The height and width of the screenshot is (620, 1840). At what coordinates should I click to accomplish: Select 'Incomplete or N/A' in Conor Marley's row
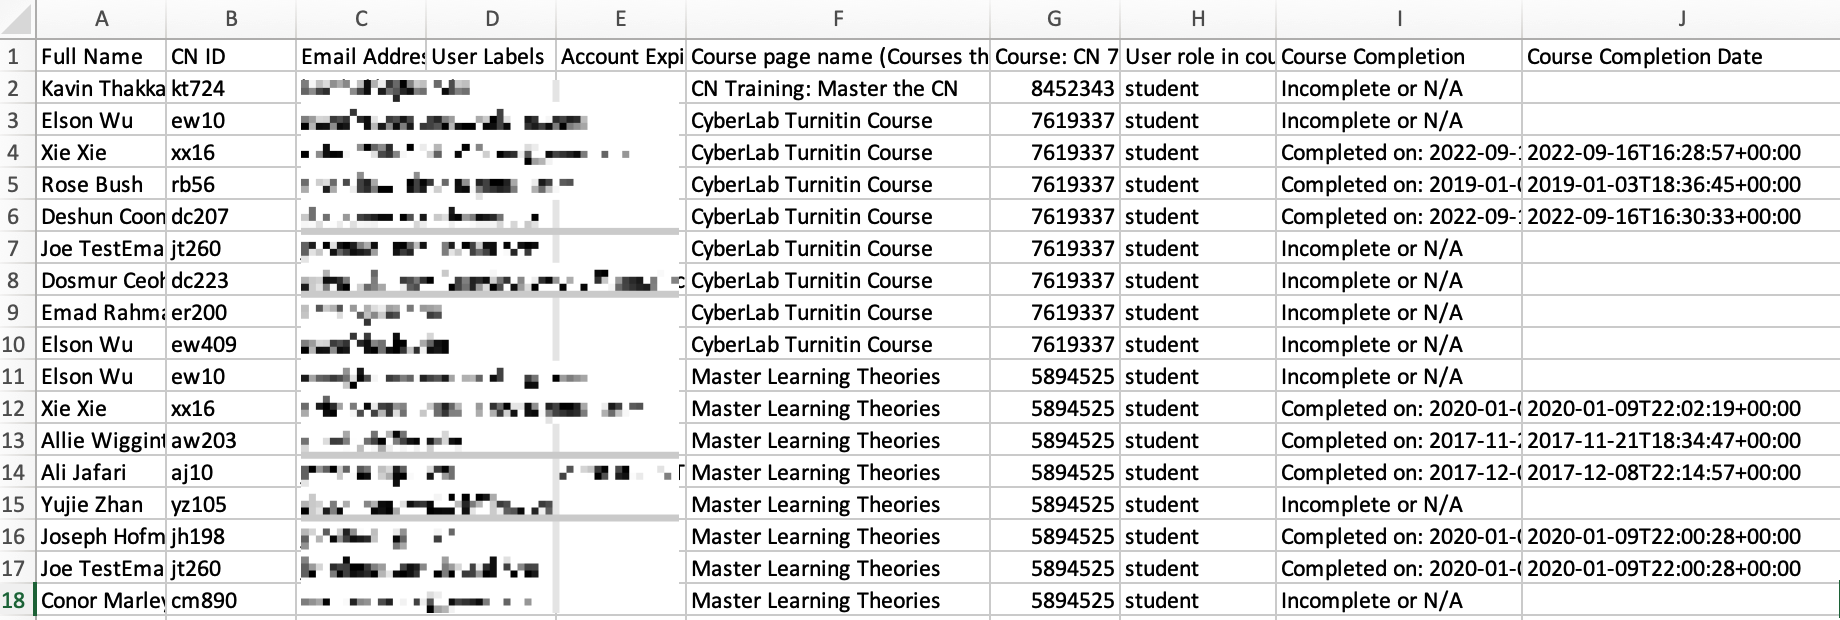[x=1399, y=600]
